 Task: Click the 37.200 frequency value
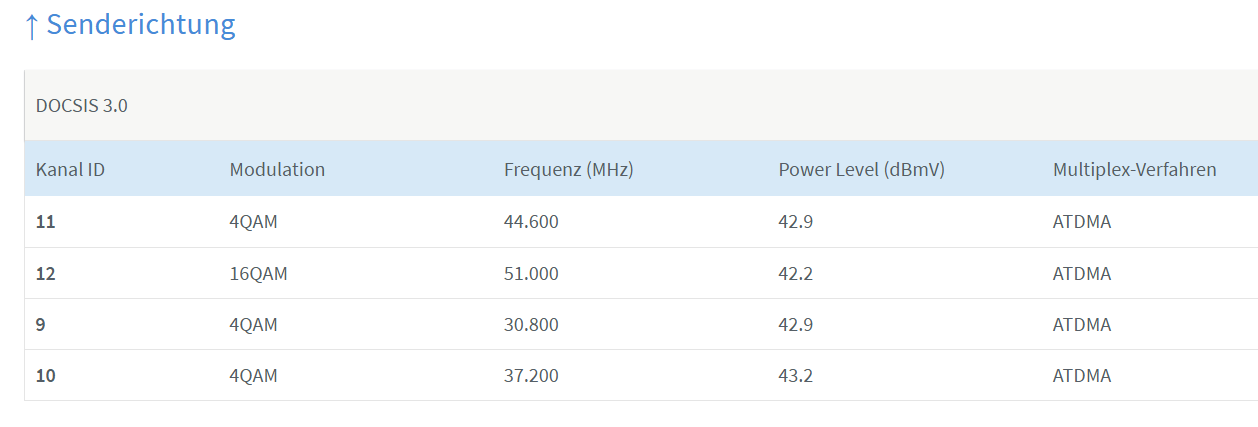531,376
